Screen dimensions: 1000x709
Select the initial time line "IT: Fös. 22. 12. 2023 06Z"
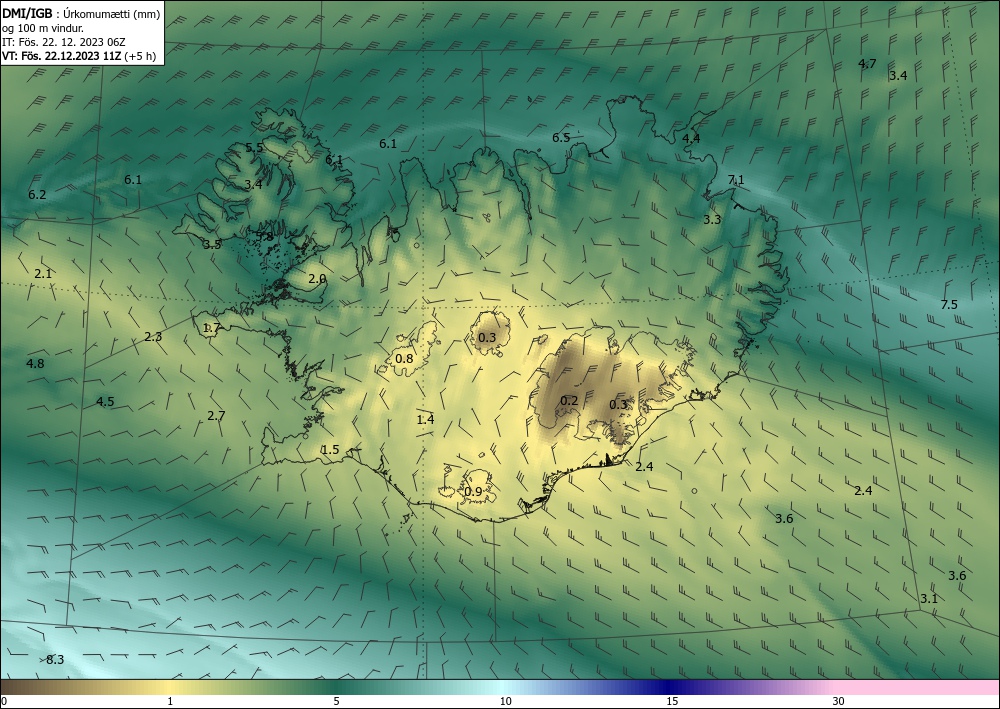tap(64, 42)
